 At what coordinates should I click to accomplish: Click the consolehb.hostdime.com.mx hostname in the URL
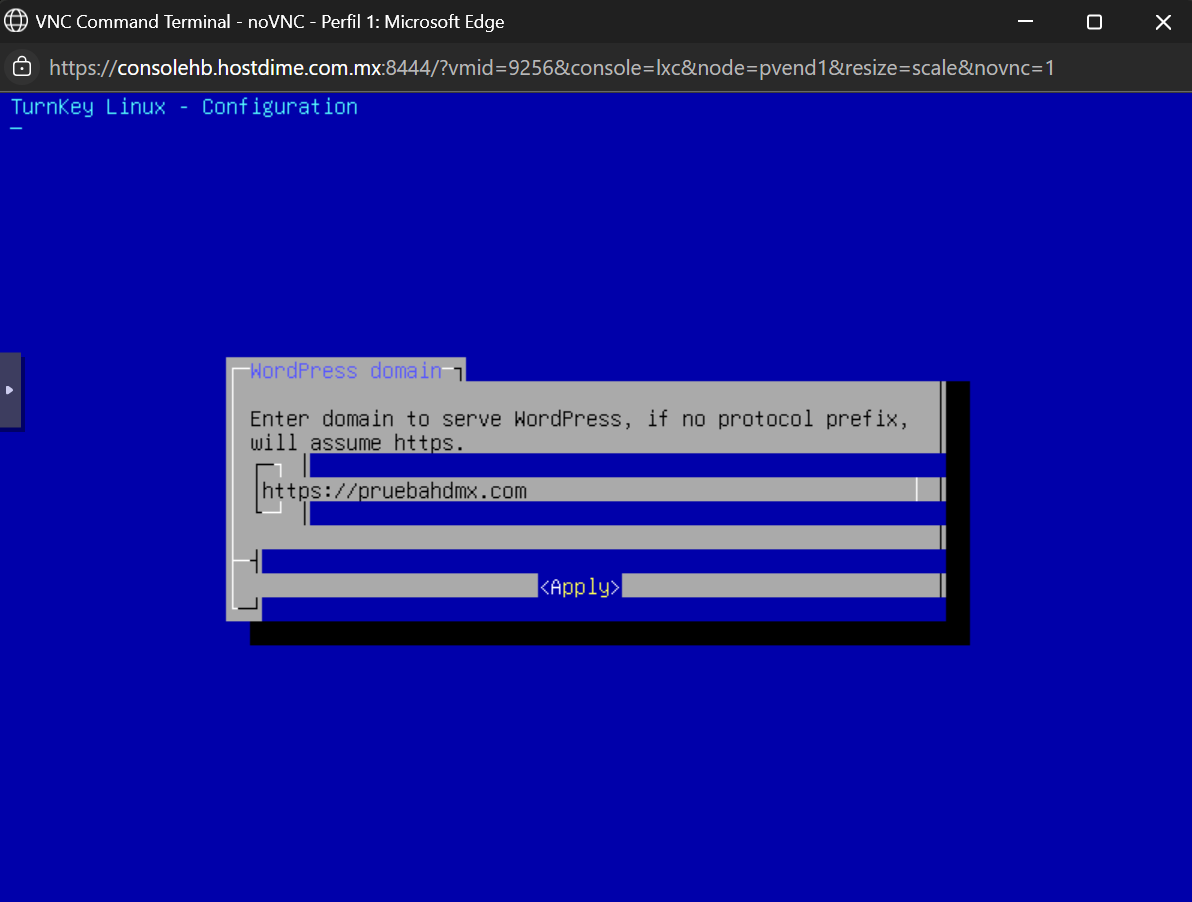249,68
